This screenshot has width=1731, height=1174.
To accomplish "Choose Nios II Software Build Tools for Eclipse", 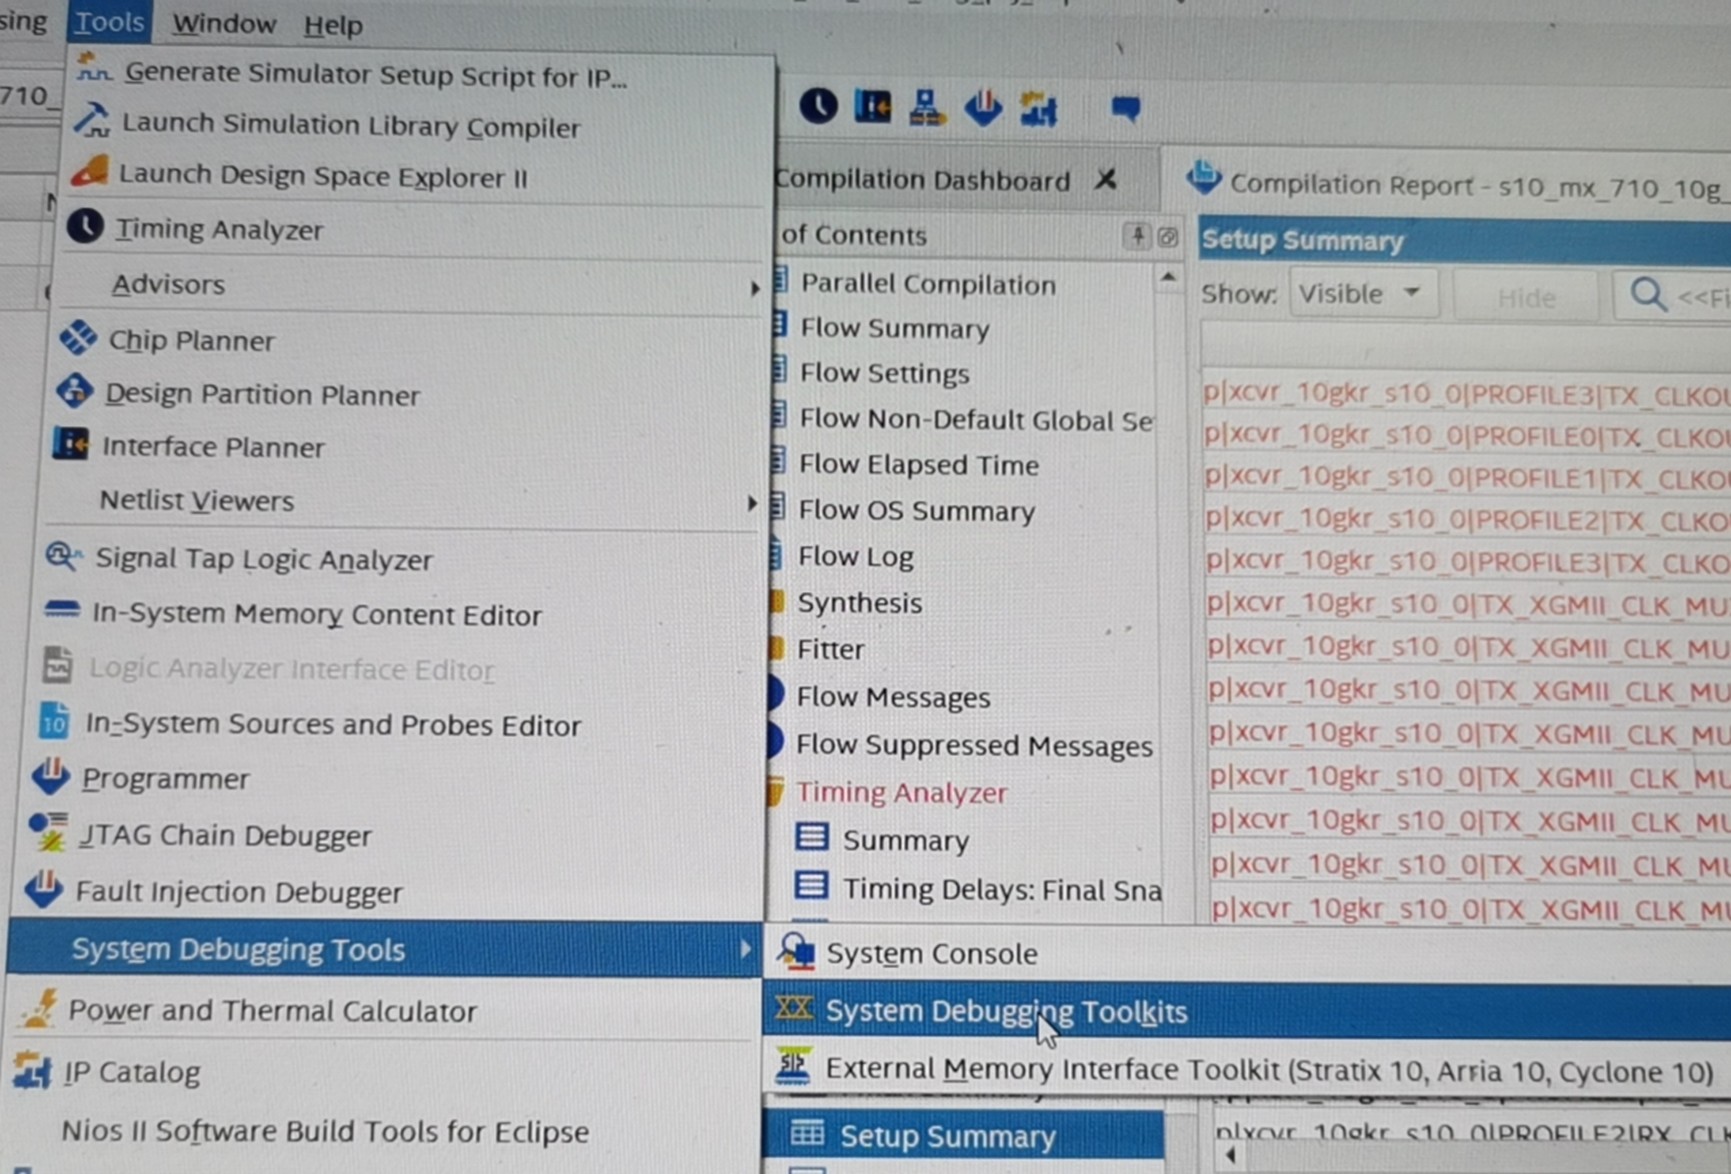I will (325, 1131).
